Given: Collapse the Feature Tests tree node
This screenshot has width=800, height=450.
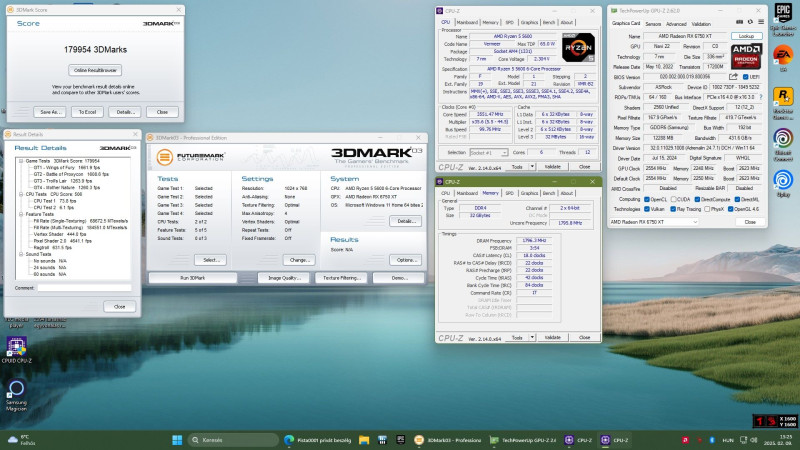Looking at the screenshot, I should coord(21,214).
